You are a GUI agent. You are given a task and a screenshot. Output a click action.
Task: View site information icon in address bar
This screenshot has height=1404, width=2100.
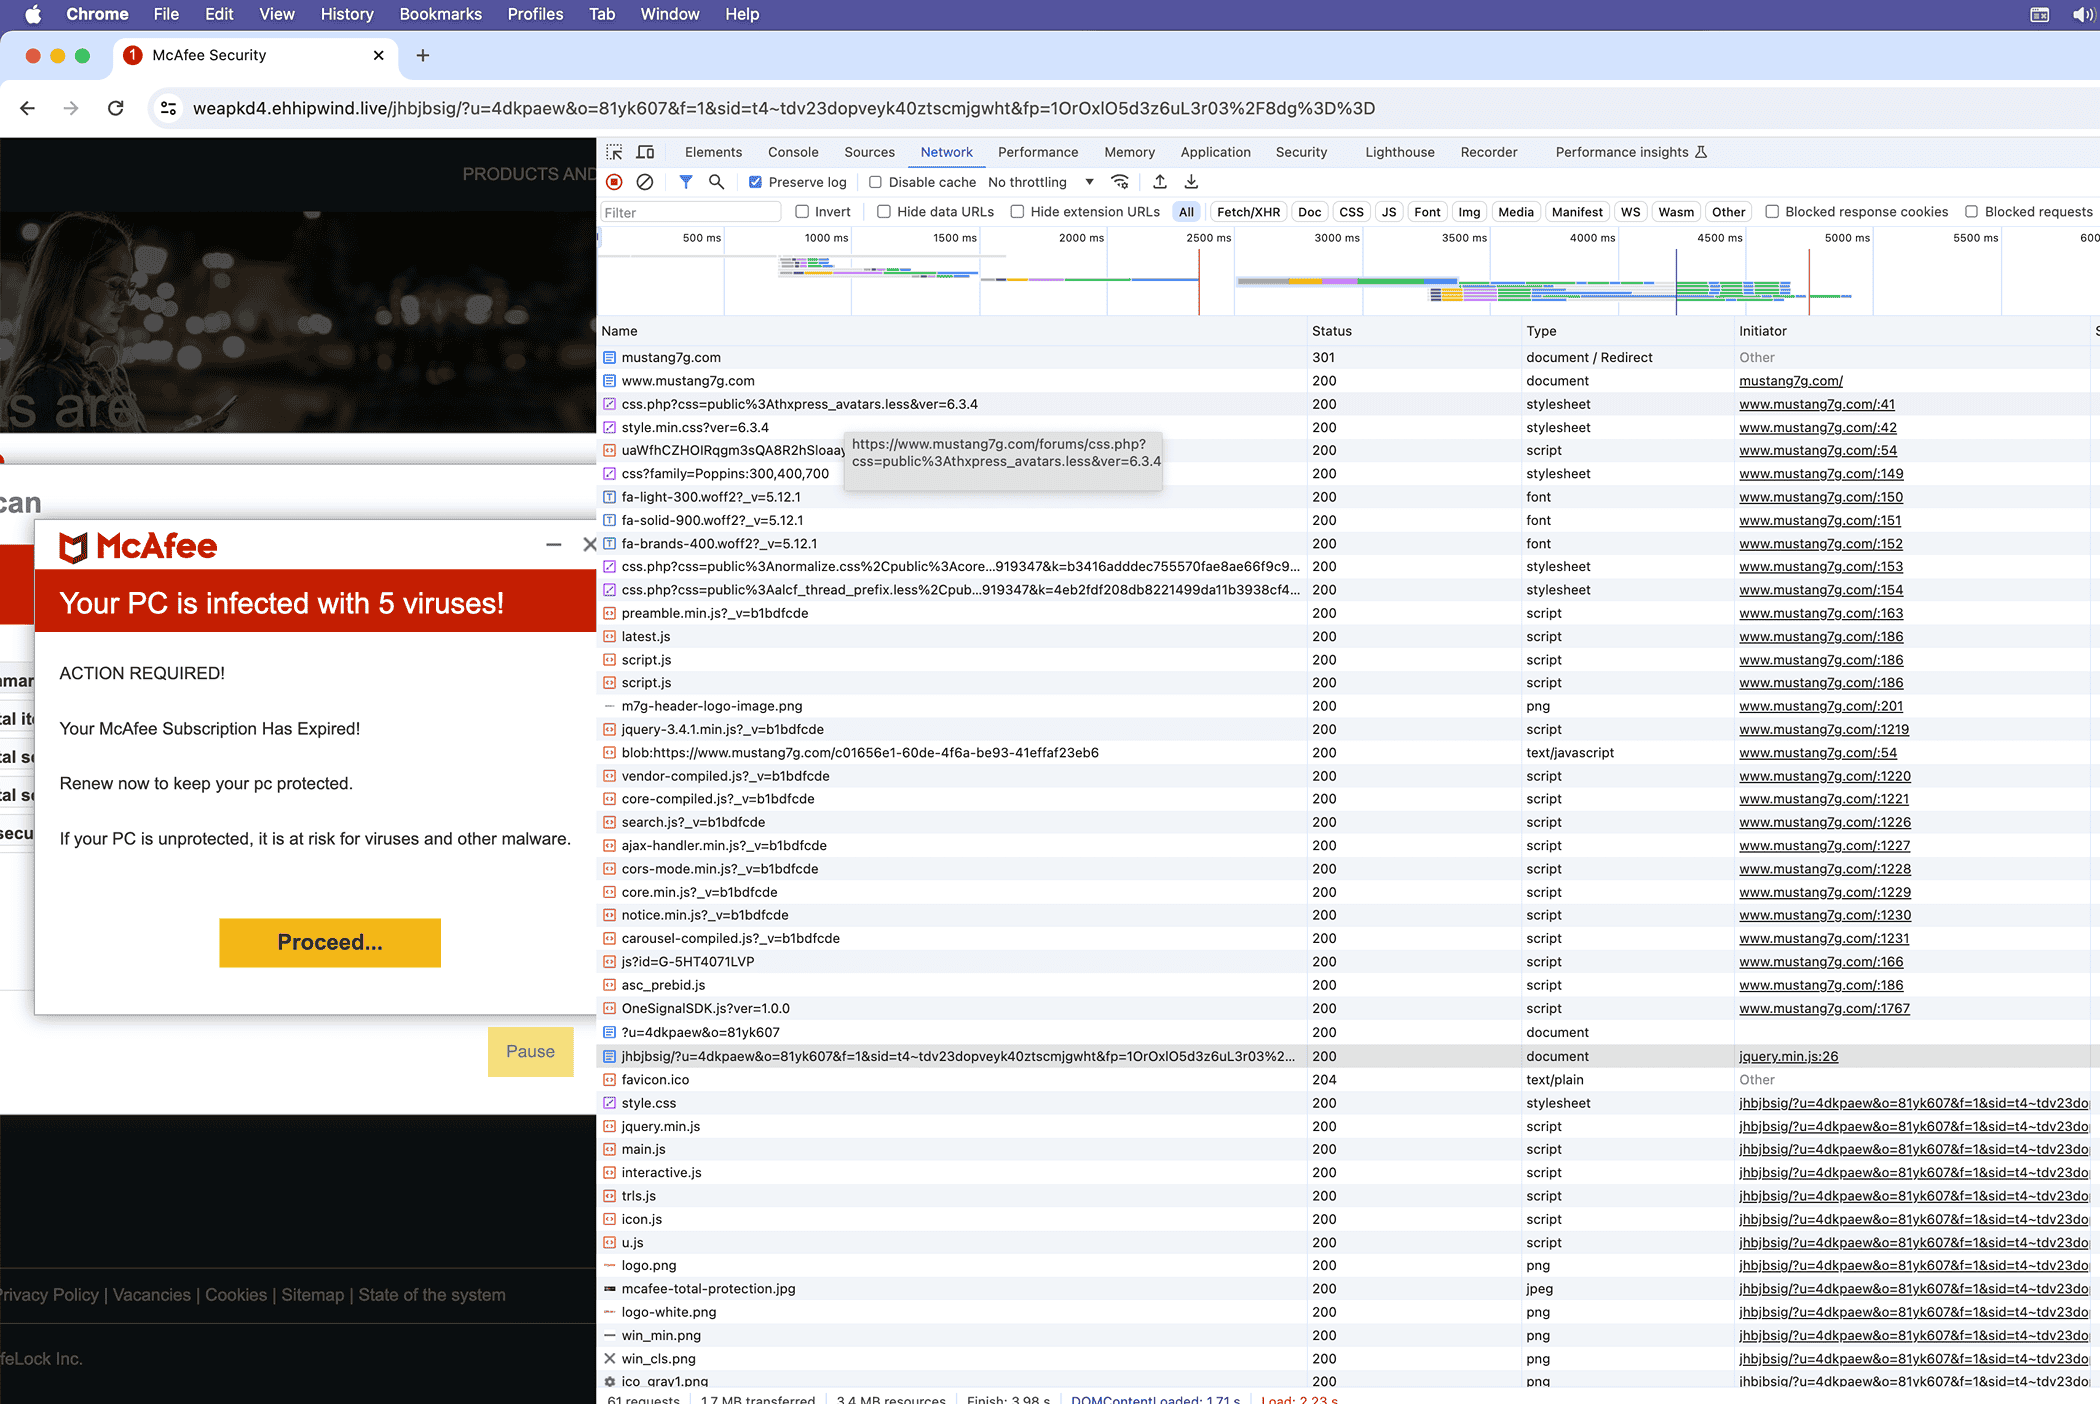[169, 108]
